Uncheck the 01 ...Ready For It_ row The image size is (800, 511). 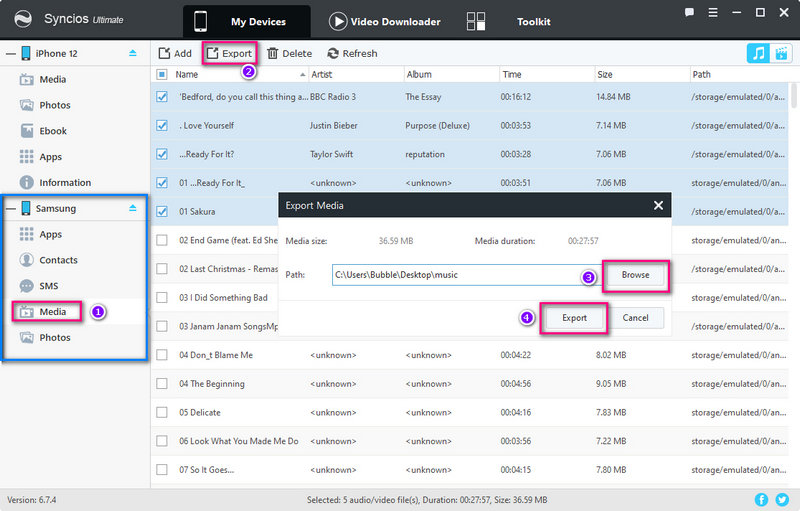click(162, 183)
